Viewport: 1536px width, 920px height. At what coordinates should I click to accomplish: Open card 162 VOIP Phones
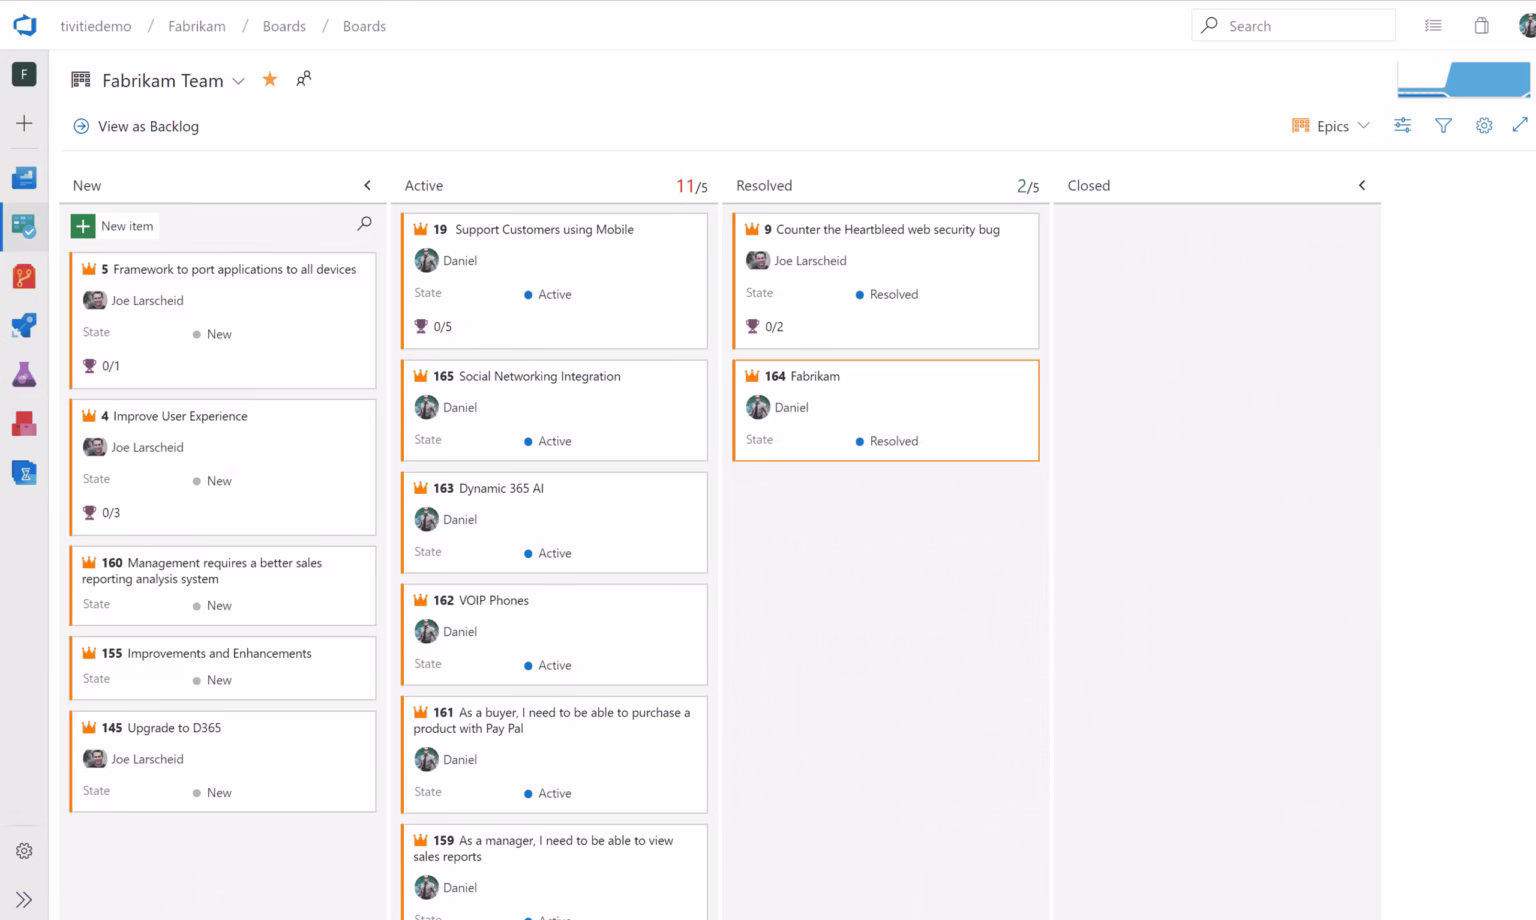pyautogui.click(x=493, y=600)
